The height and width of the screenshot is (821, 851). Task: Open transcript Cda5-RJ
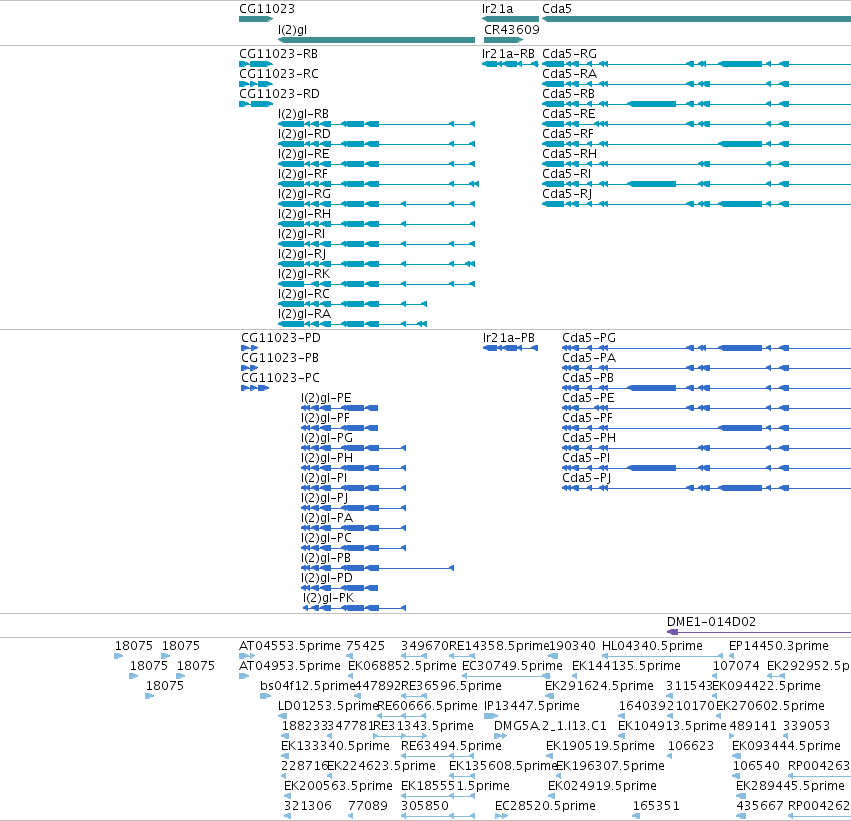tap(696, 205)
